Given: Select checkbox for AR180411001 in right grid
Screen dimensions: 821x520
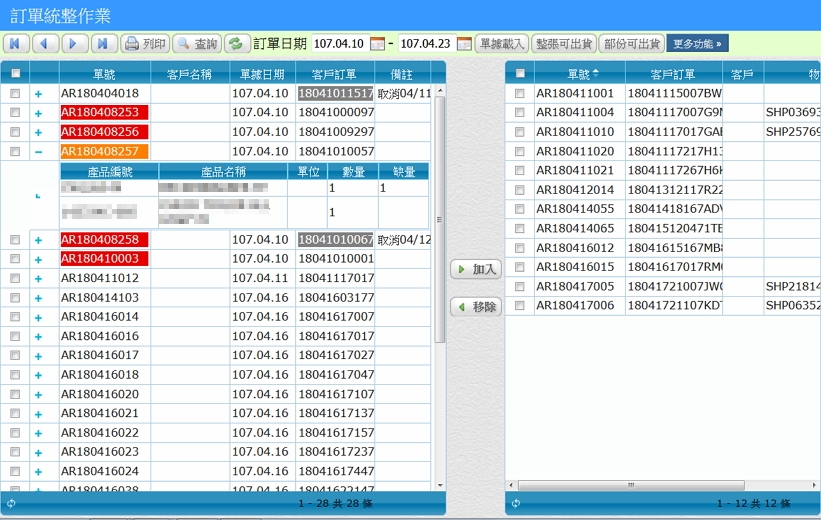Looking at the screenshot, I should 519,93.
